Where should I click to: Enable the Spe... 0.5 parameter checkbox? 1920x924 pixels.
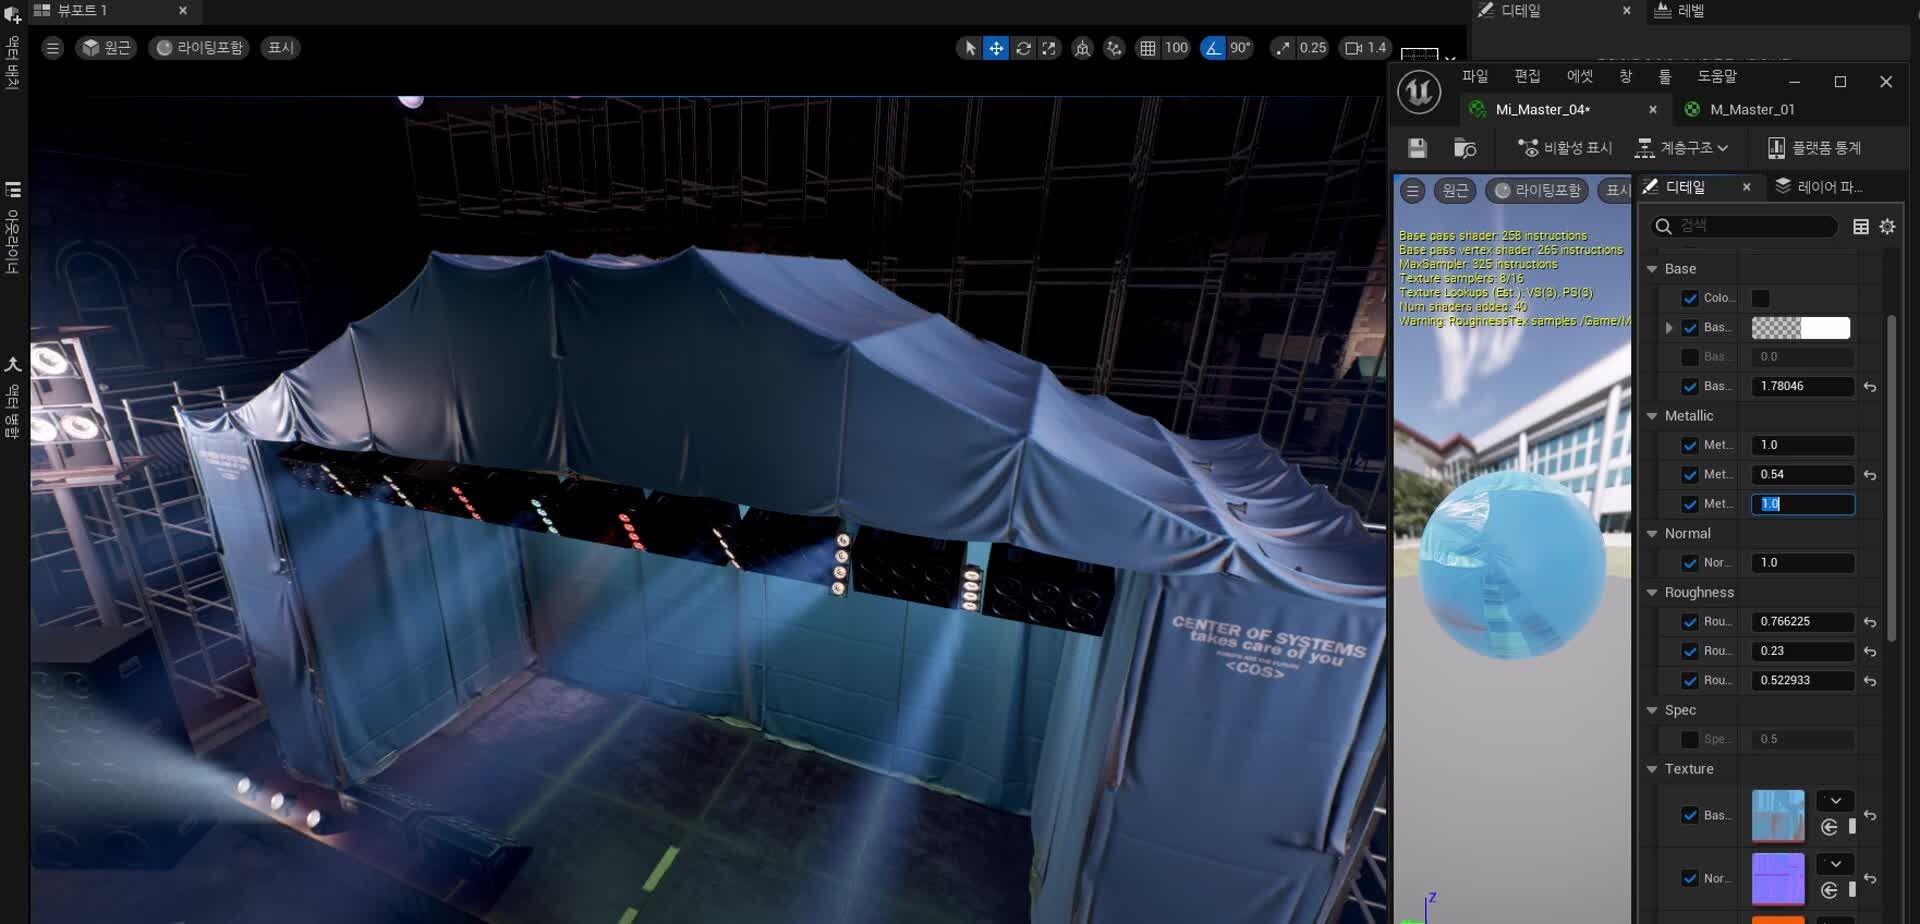click(x=1690, y=740)
